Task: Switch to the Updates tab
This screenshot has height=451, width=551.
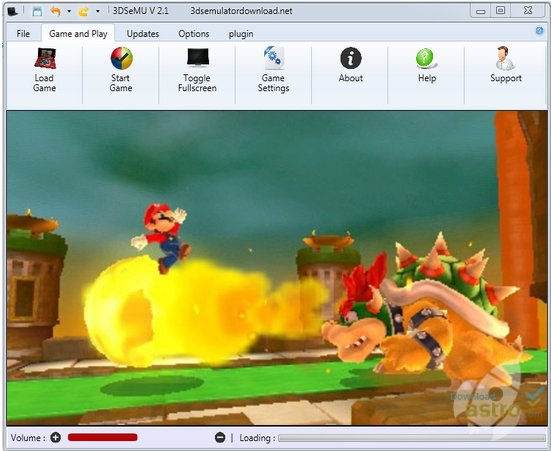Action: click(143, 34)
